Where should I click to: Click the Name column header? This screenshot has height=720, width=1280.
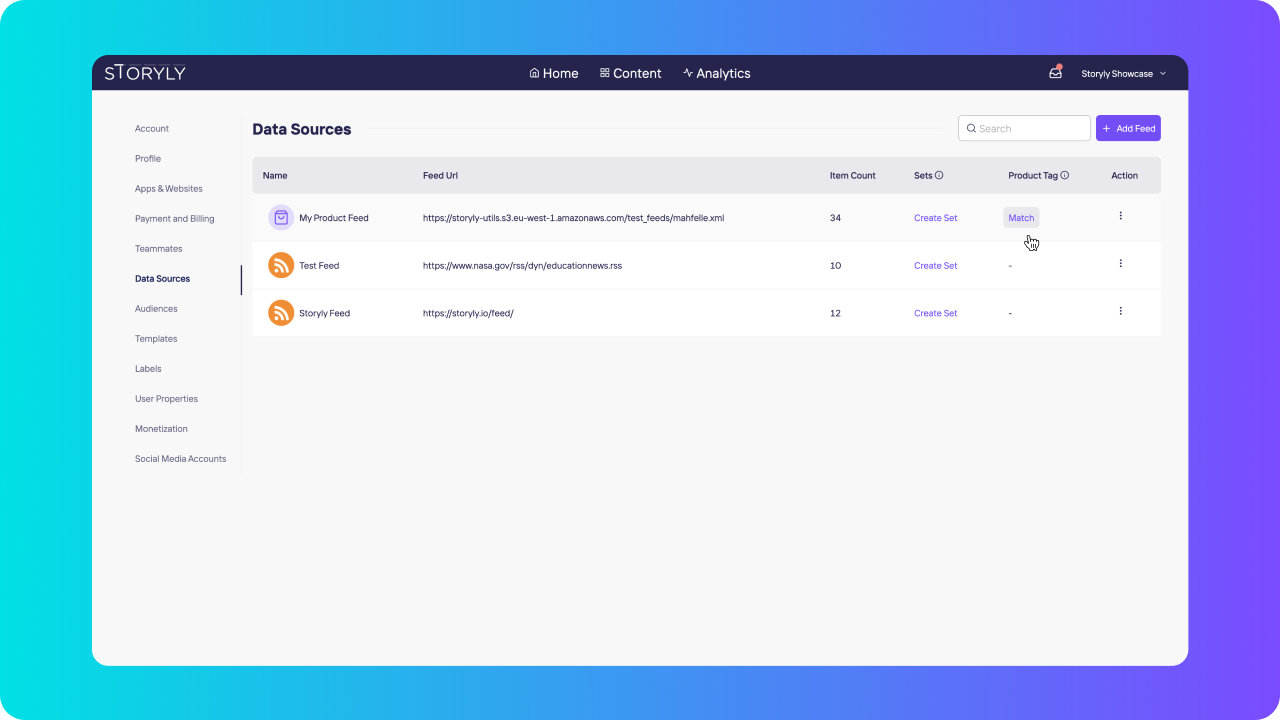click(275, 175)
